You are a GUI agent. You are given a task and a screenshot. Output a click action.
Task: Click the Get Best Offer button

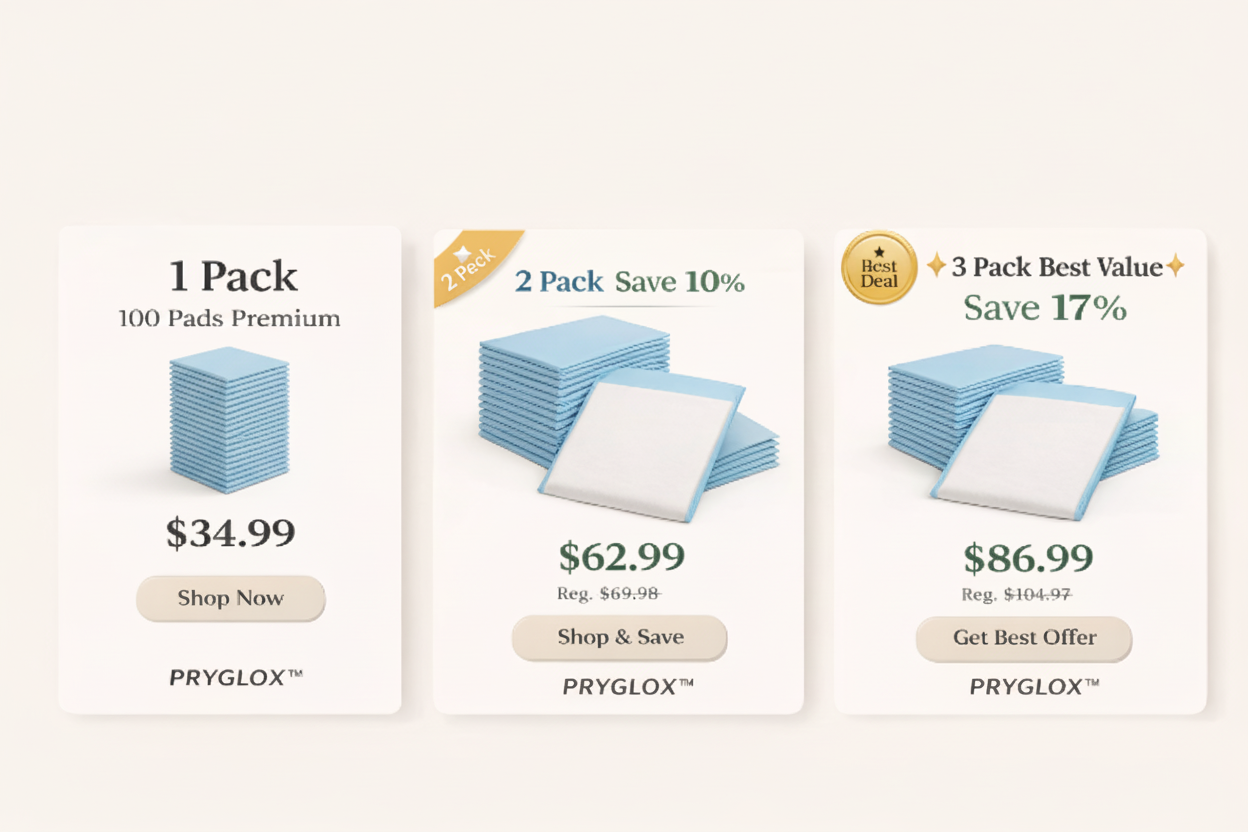(x=1024, y=638)
